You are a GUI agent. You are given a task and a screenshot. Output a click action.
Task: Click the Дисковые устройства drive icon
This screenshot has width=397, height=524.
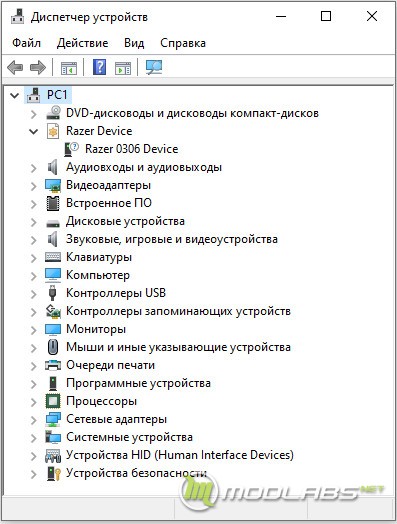pos(53,223)
